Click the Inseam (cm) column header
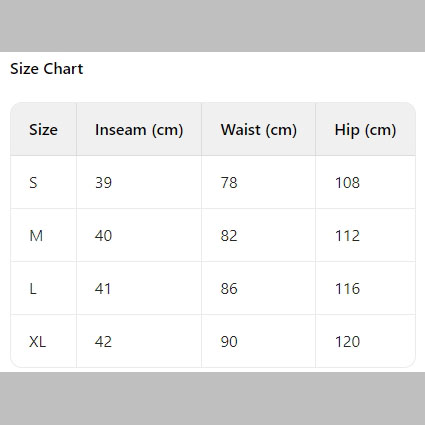This screenshot has width=425, height=425. point(139,129)
